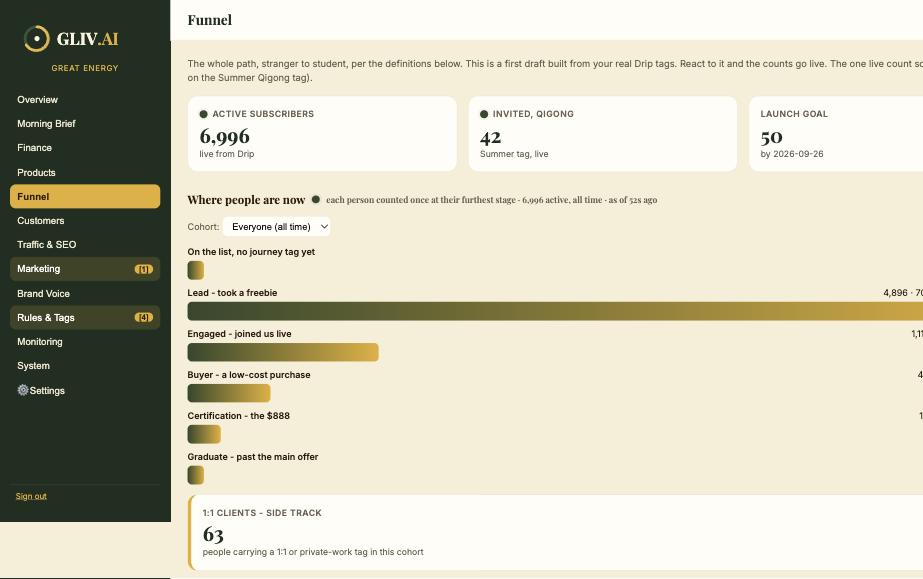Click the Settings gear icon

pos(23,390)
